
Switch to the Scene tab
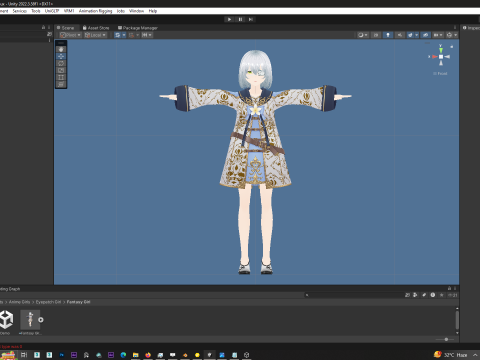66,28
